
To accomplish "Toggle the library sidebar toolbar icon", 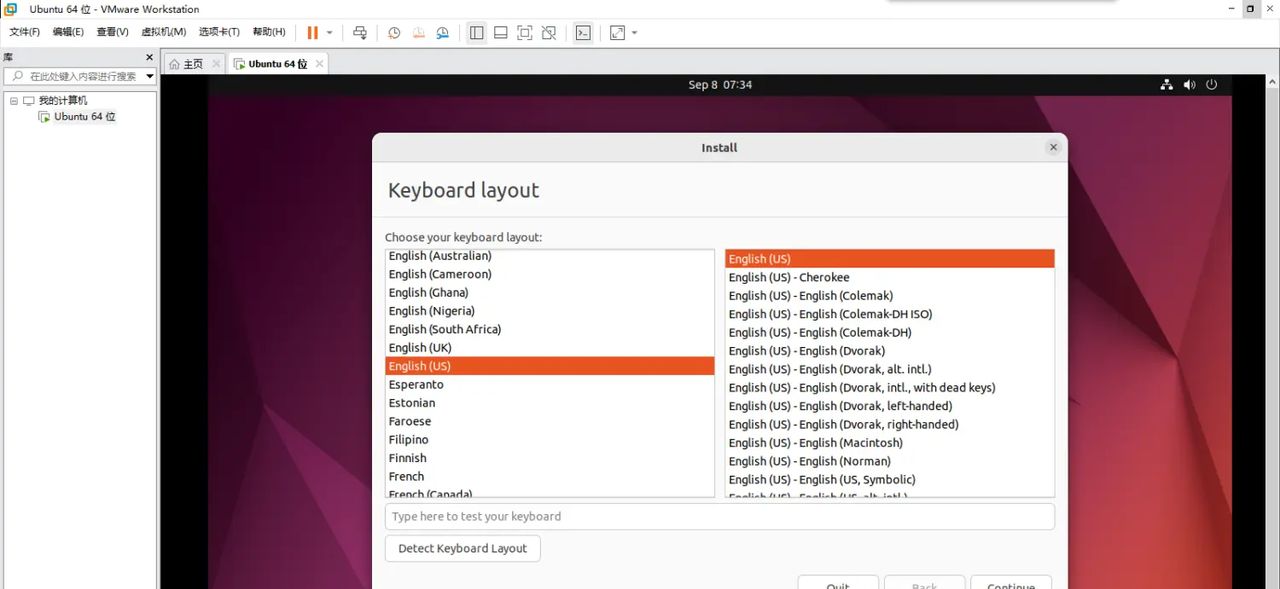I will point(477,33).
